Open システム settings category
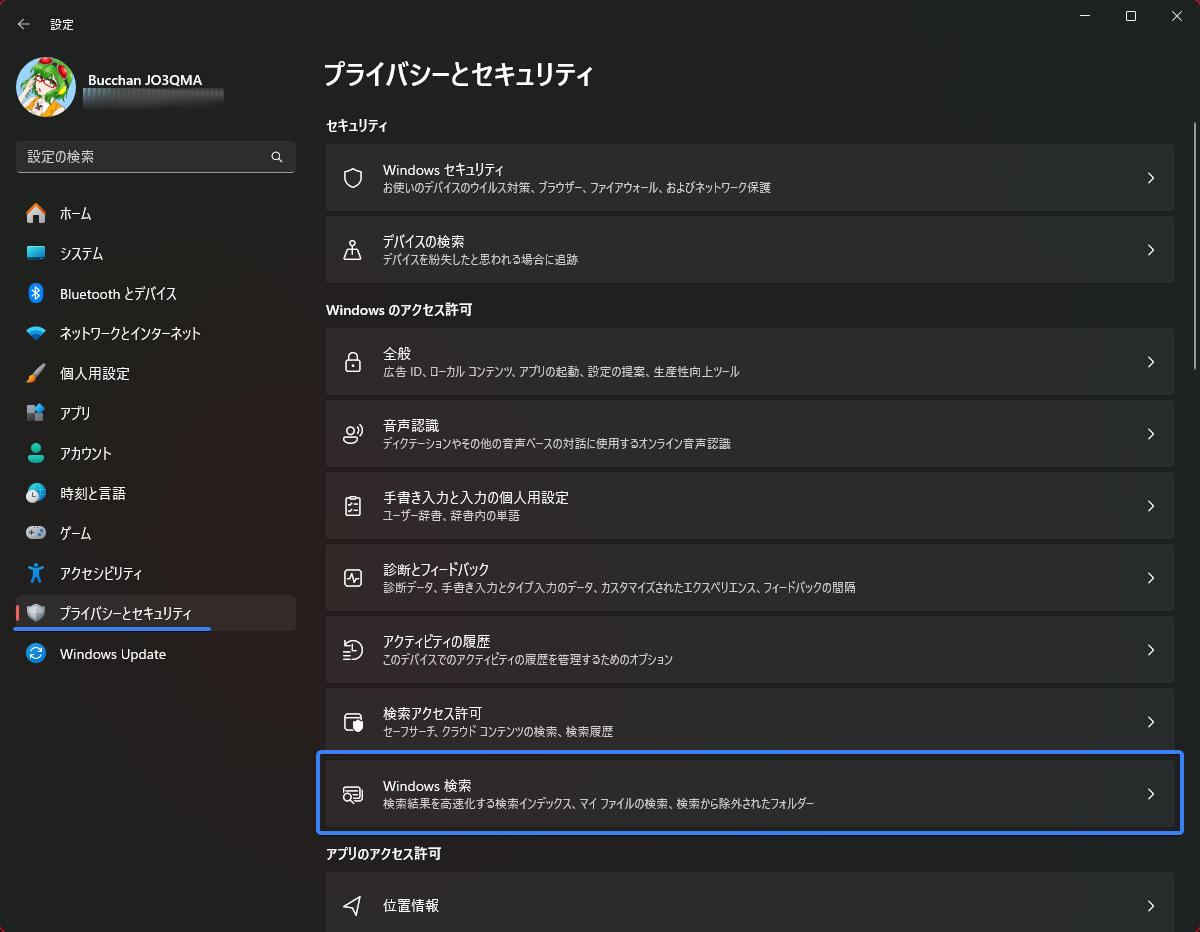This screenshot has height=932, width=1200. coord(156,253)
